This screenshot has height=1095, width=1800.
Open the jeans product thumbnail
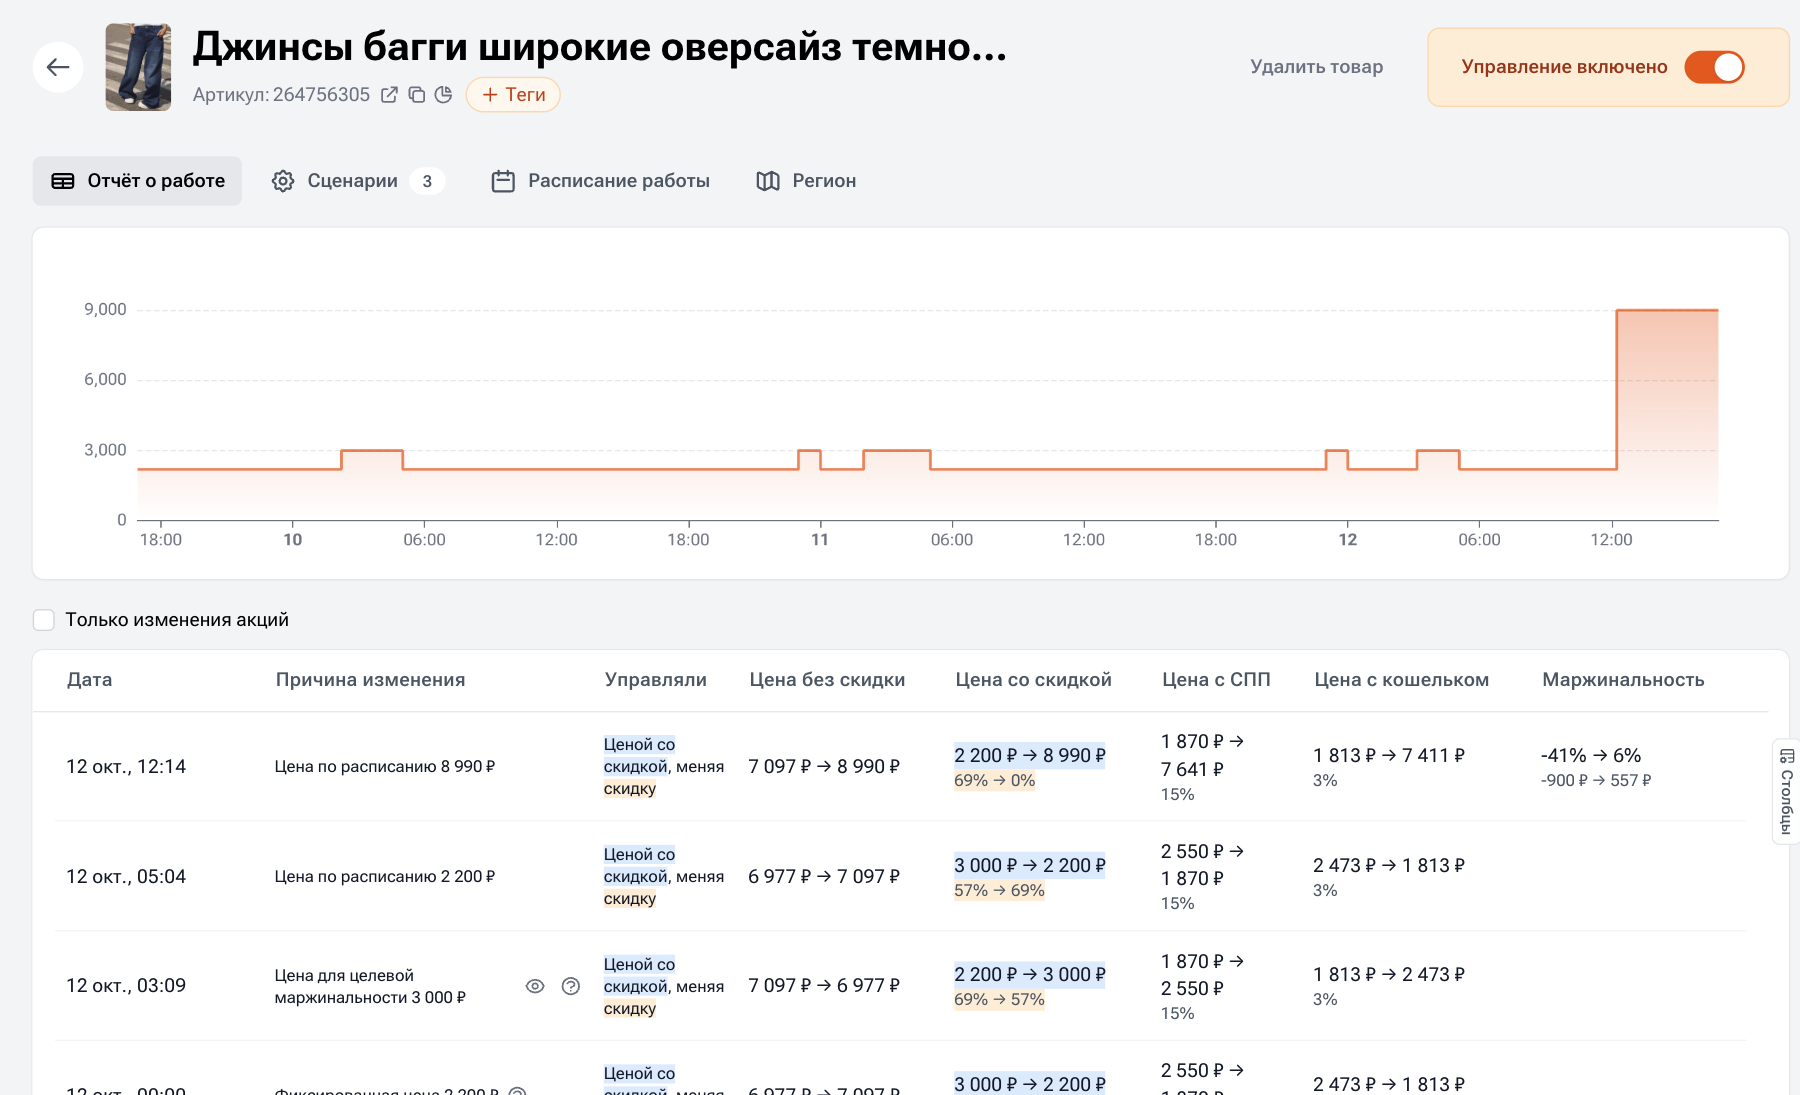[138, 67]
